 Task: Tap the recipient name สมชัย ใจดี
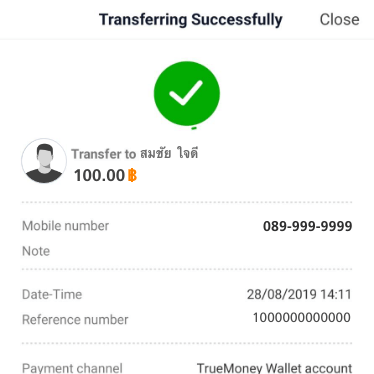pyautogui.click(x=169, y=153)
